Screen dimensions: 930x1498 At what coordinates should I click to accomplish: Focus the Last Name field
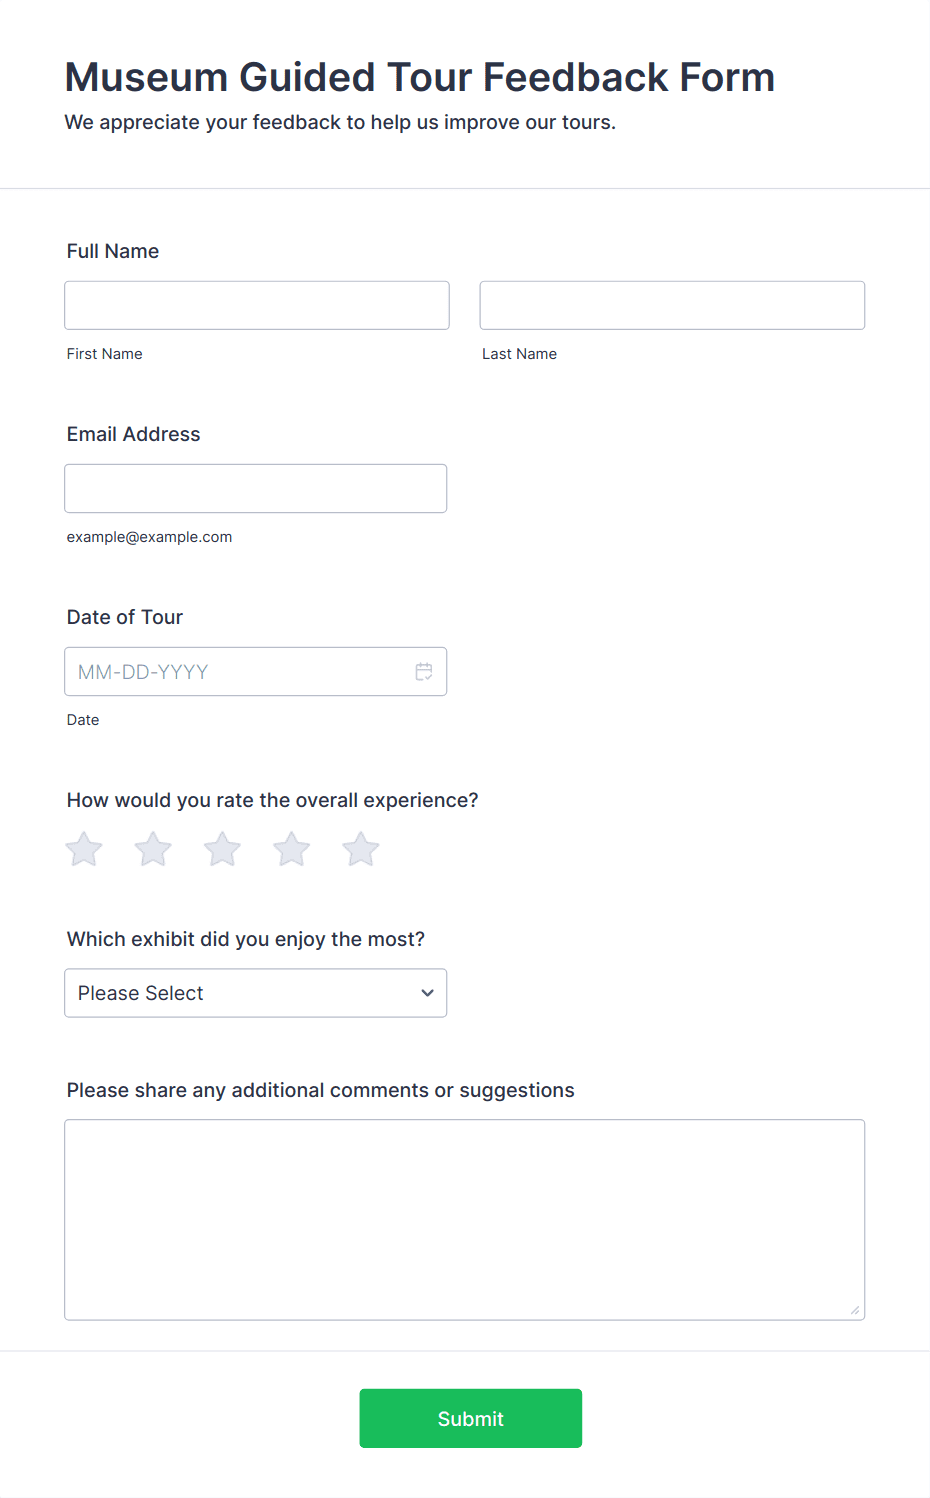(x=672, y=305)
